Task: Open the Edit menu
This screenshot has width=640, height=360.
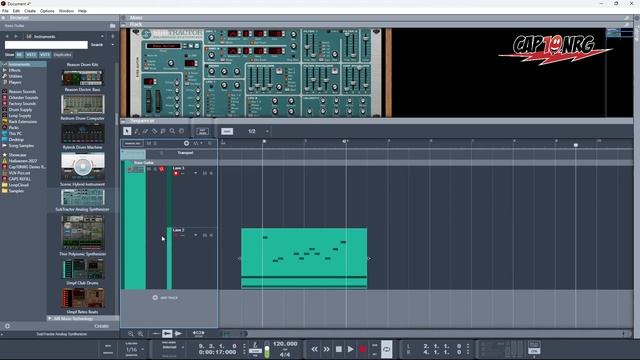Action: [x=16, y=11]
